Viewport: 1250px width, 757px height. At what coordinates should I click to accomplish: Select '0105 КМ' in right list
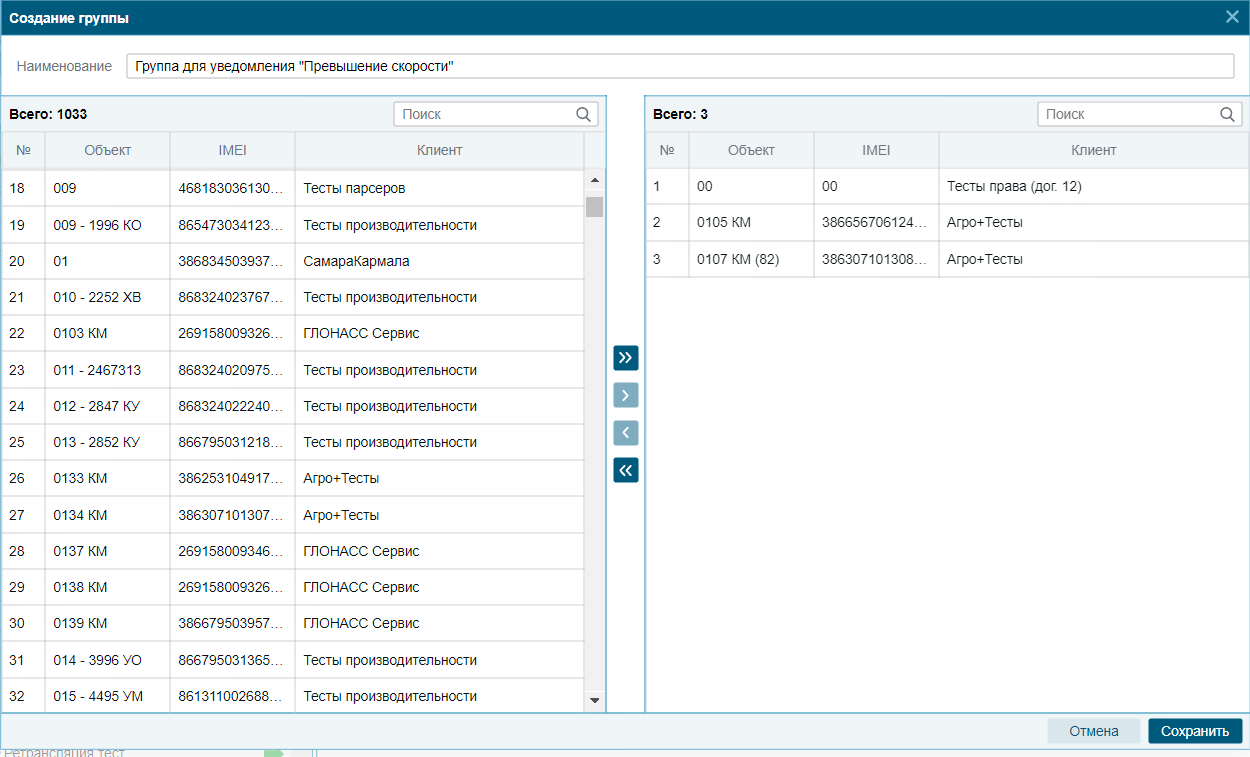click(947, 222)
